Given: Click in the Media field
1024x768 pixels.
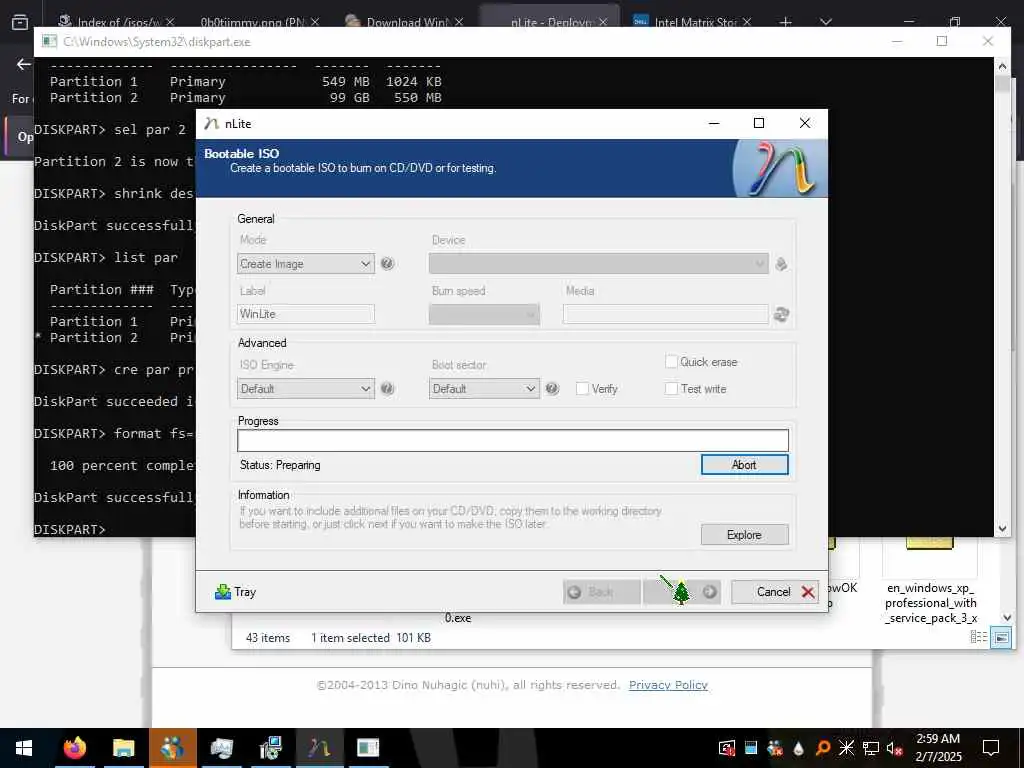Looking at the screenshot, I should [665, 314].
